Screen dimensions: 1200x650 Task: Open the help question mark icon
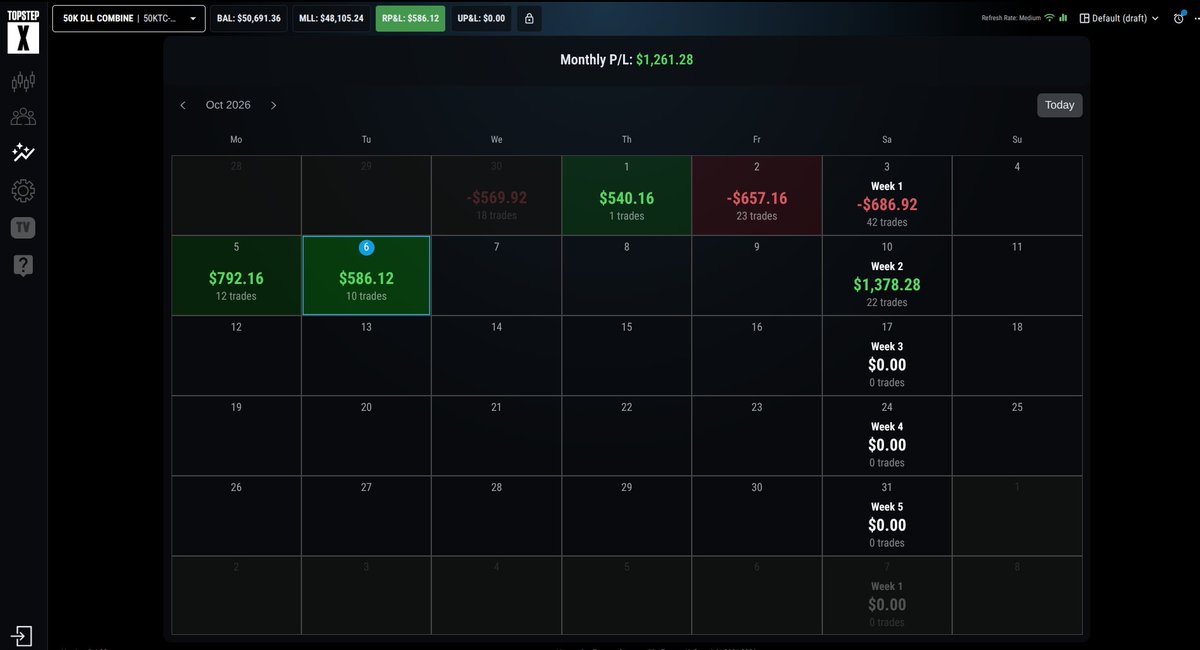23,265
